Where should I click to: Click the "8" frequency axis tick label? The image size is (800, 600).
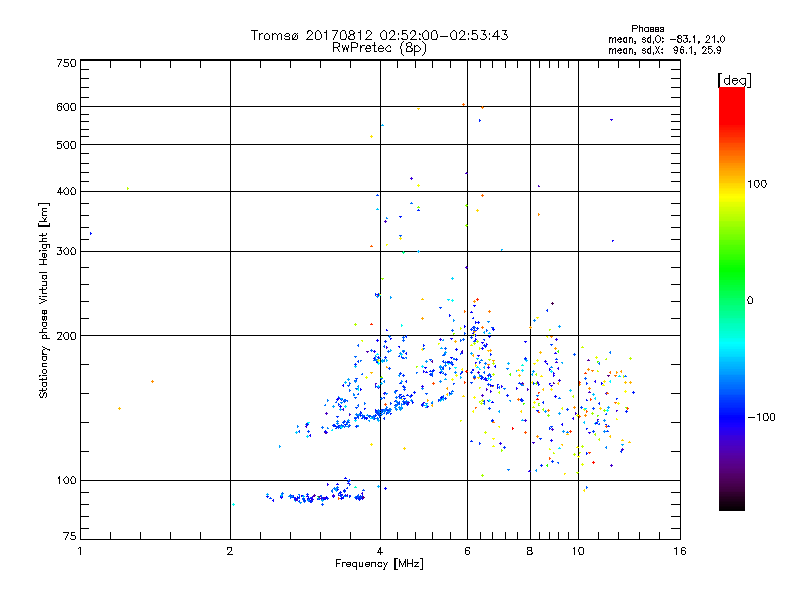tap(530, 551)
